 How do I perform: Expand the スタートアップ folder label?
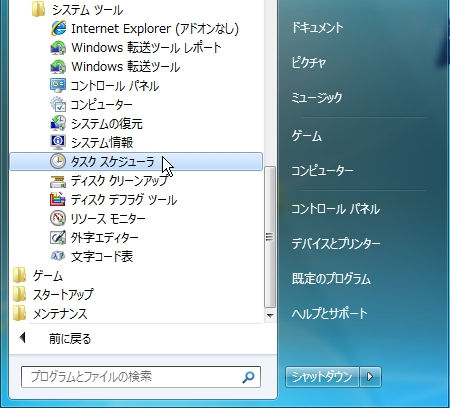coord(63,295)
